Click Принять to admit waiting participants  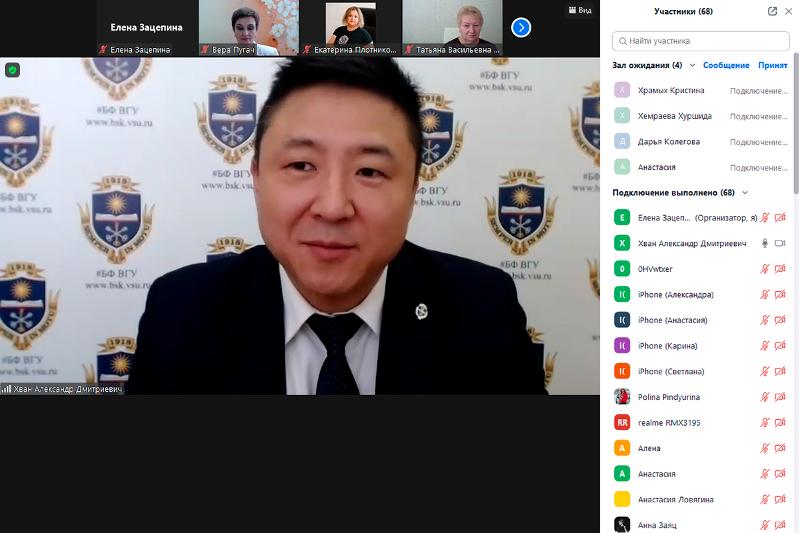(772, 65)
